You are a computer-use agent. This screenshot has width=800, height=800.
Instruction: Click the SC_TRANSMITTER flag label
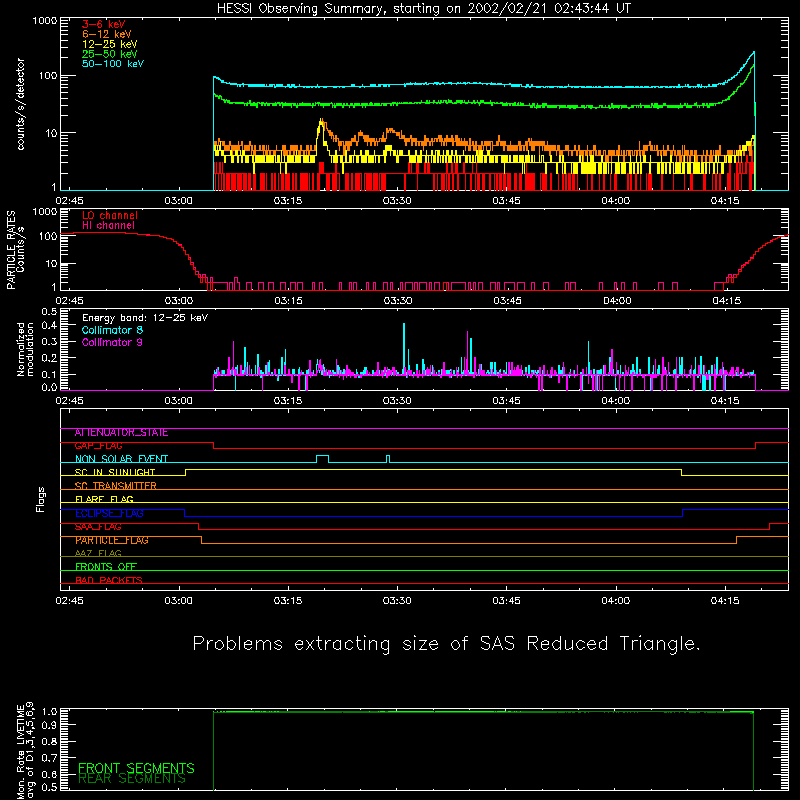click(x=115, y=486)
